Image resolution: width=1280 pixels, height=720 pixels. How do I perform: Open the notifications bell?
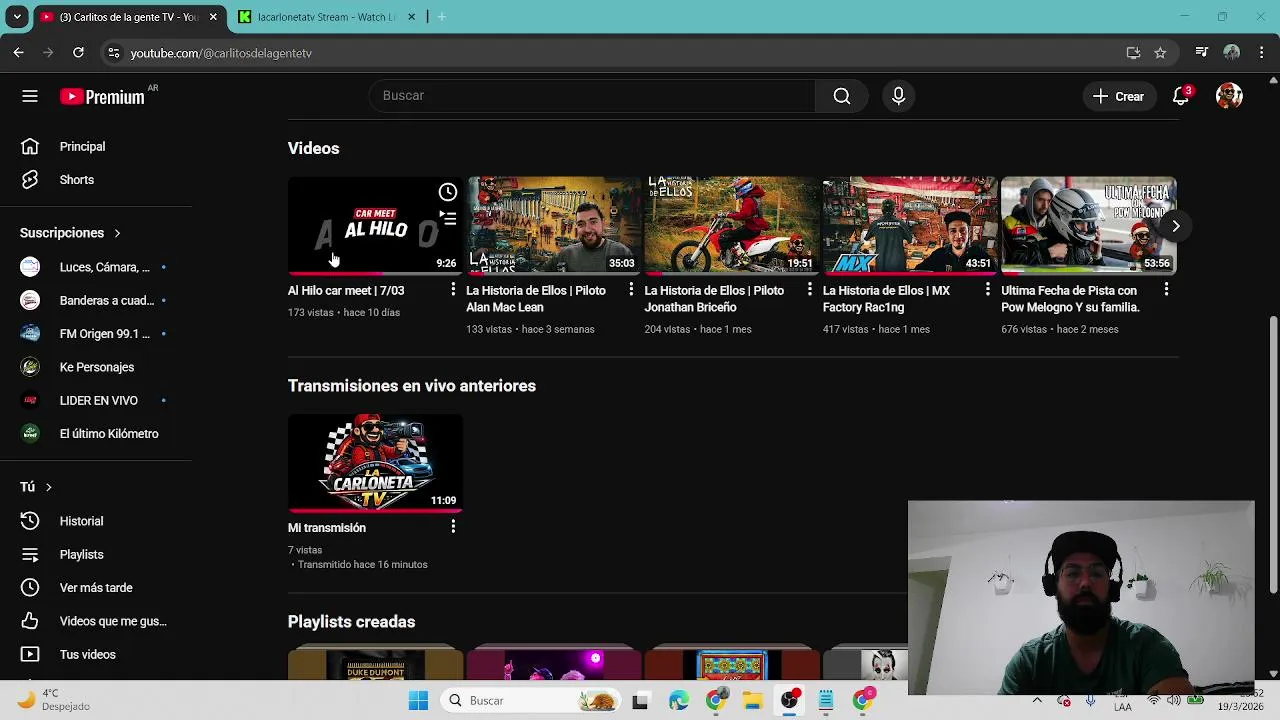point(1181,96)
